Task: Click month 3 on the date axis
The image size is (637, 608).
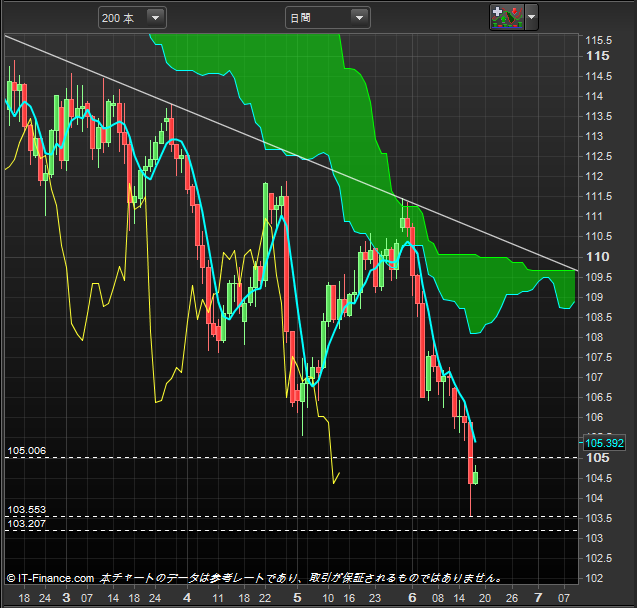Action: pos(66,598)
